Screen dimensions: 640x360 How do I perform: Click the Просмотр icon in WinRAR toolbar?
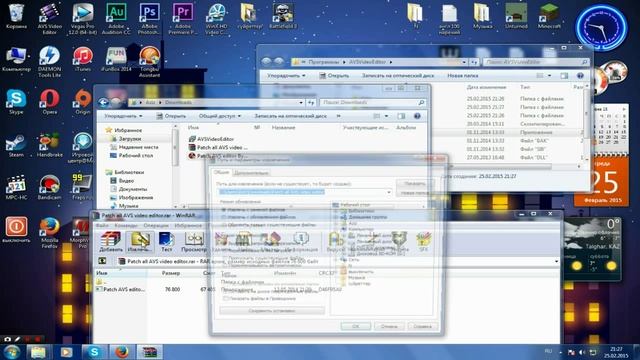click(194, 241)
